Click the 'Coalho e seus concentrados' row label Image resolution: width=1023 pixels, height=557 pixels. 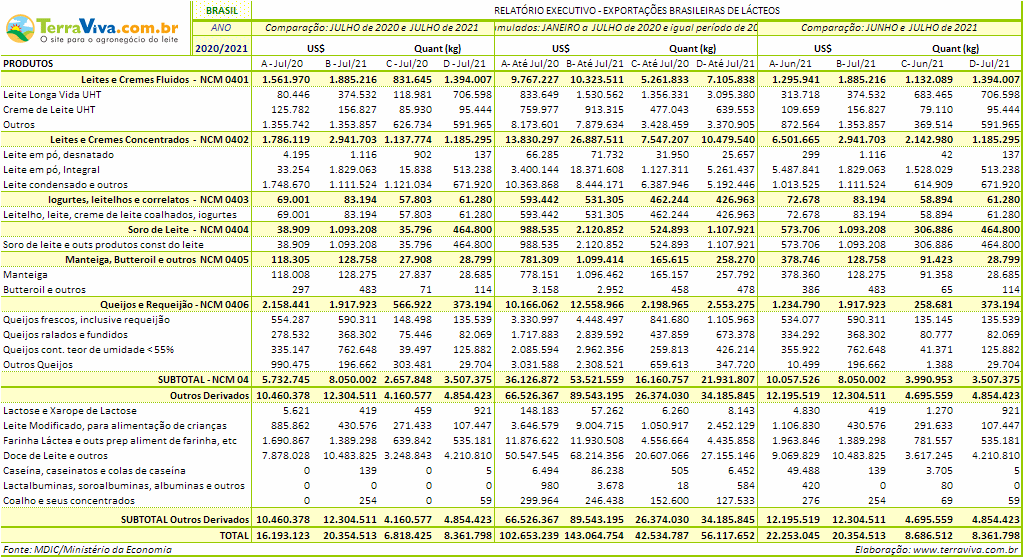pyautogui.click(x=69, y=502)
